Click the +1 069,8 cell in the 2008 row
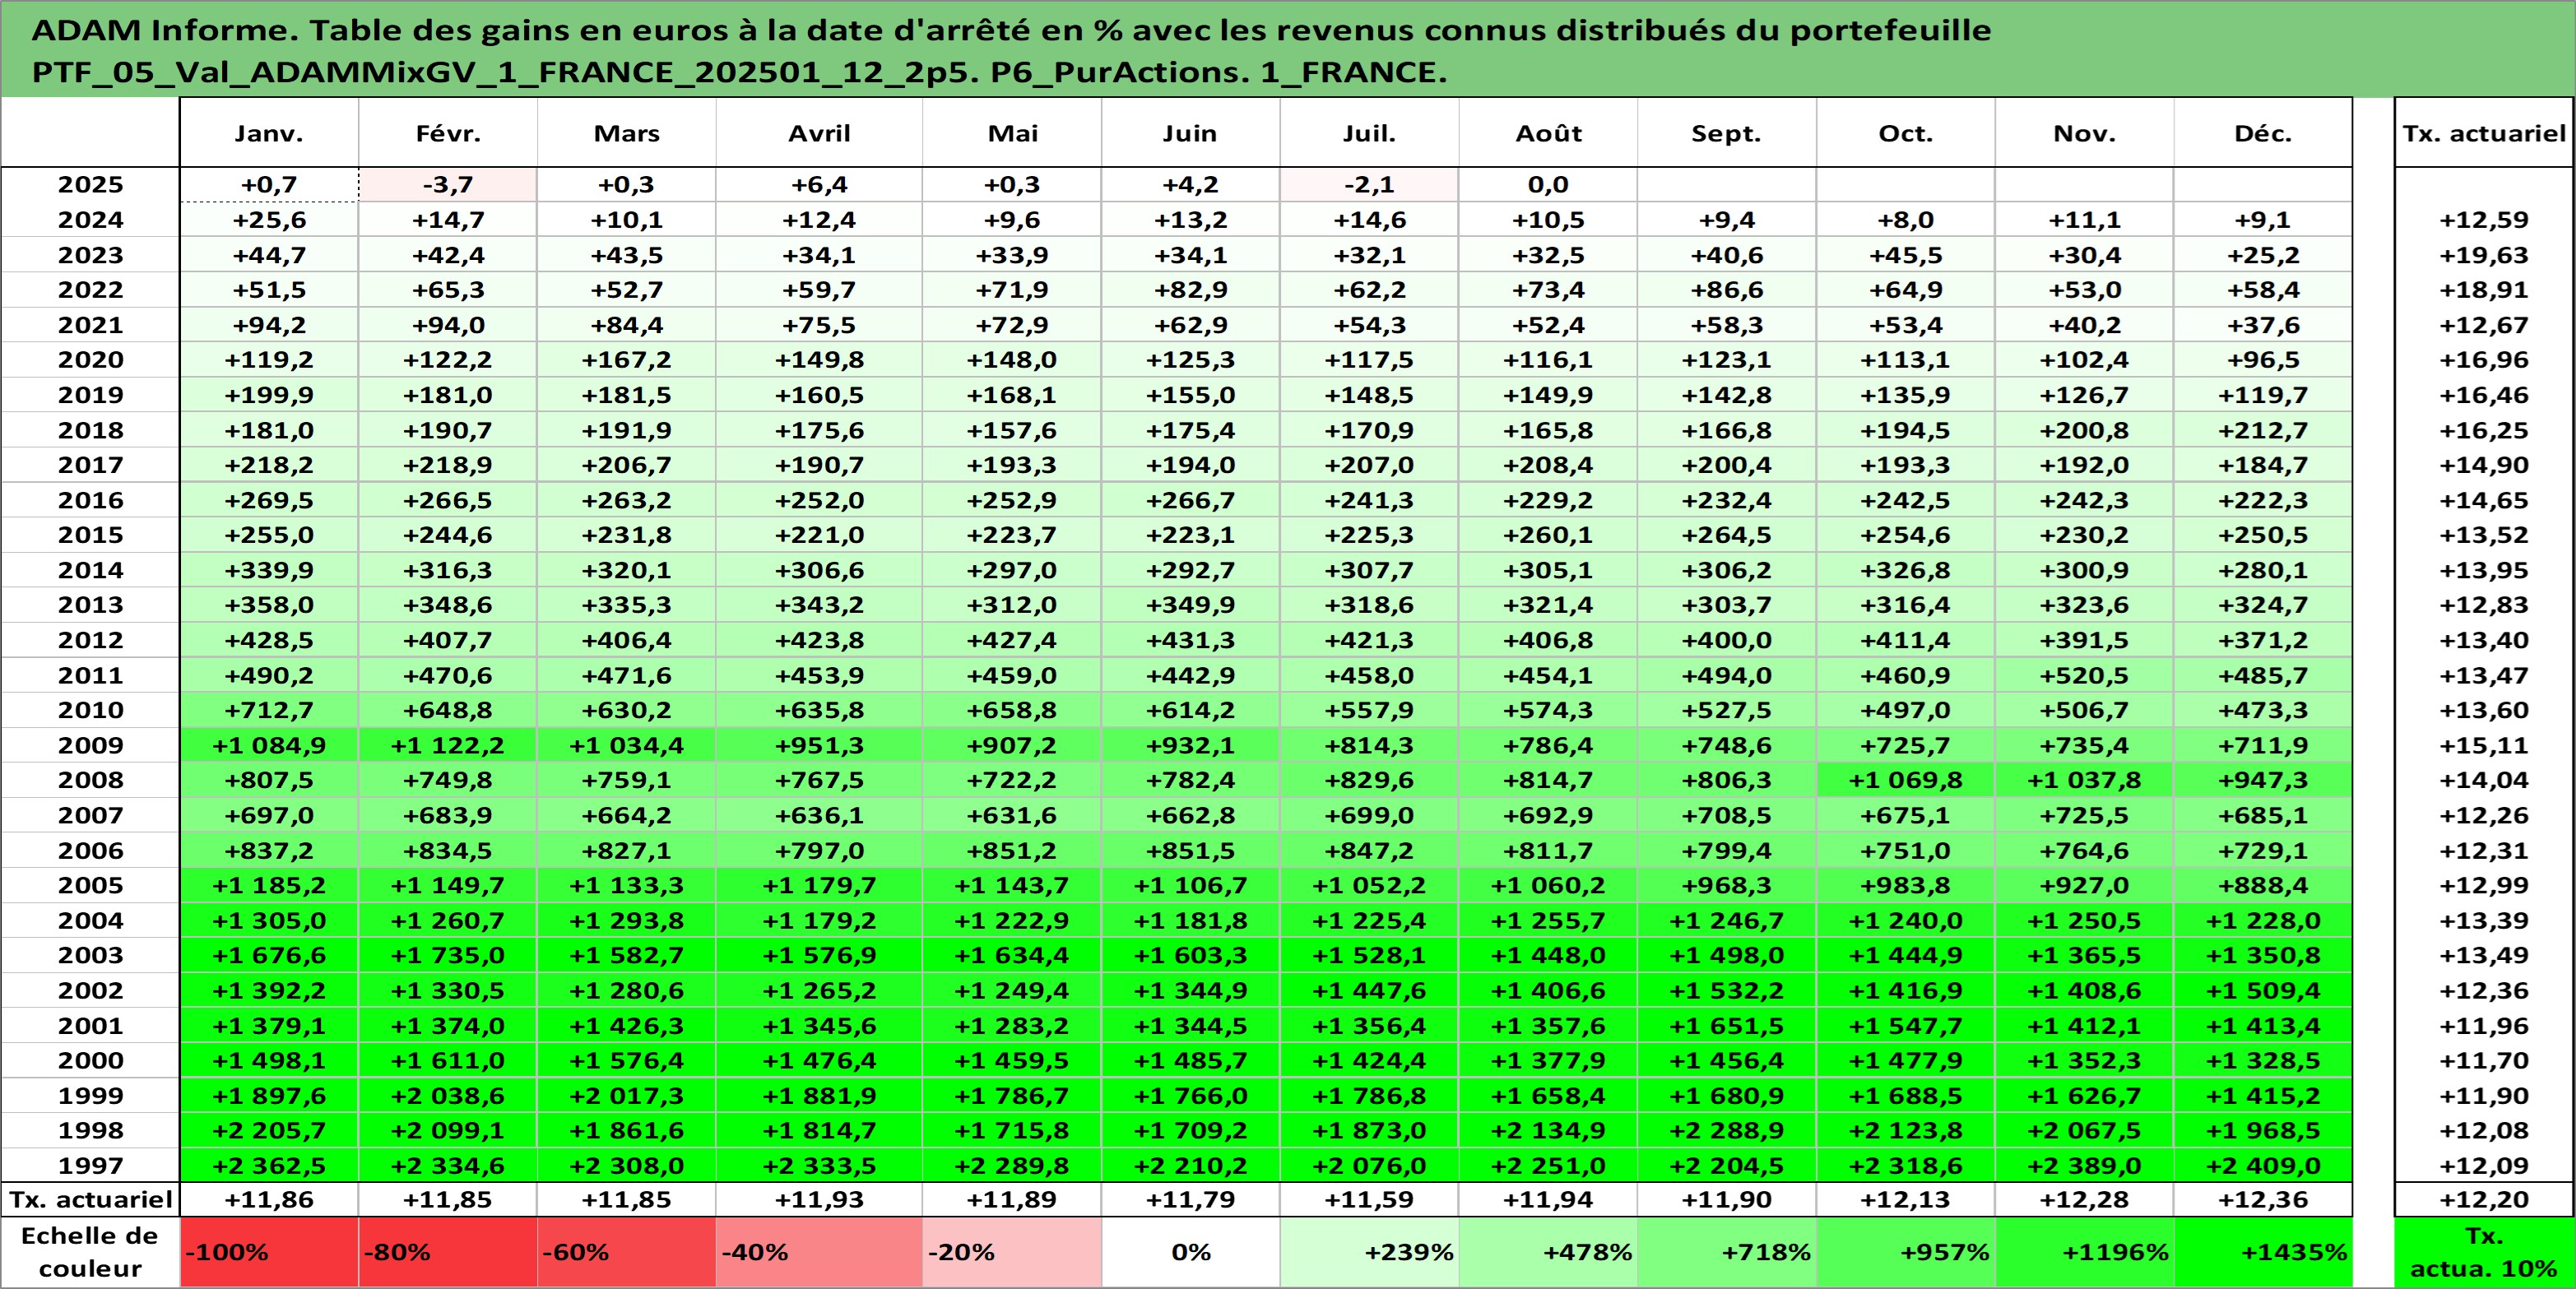The height and width of the screenshot is (1289, 2576). pos(1906,779)
